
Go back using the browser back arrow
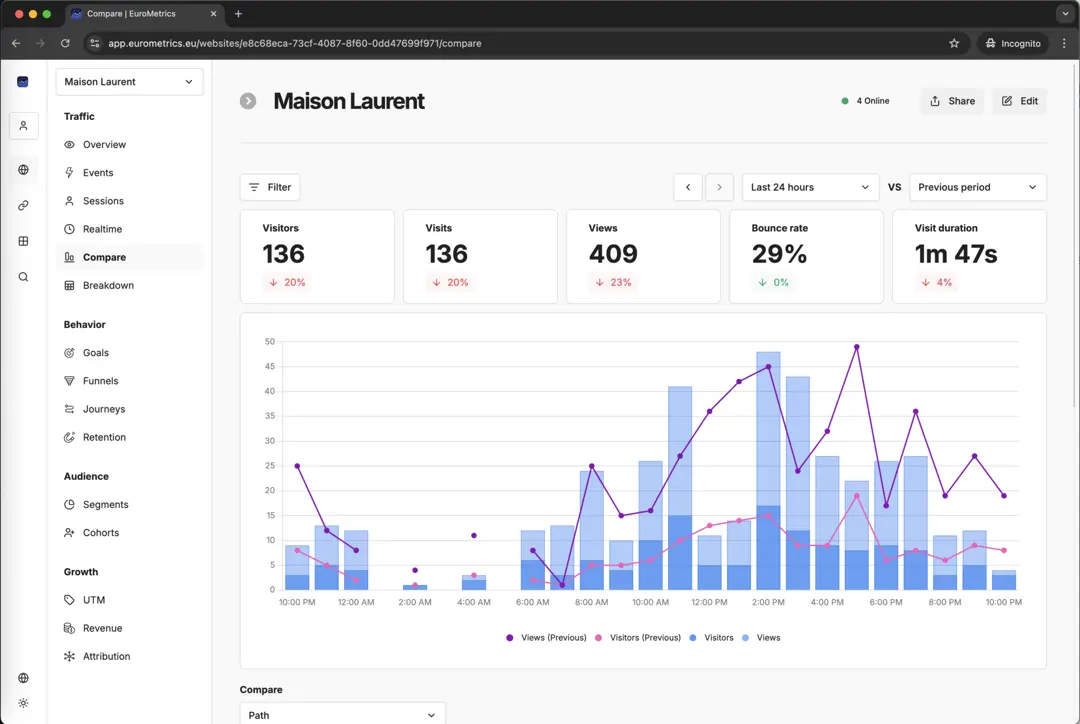click(16, 43)
